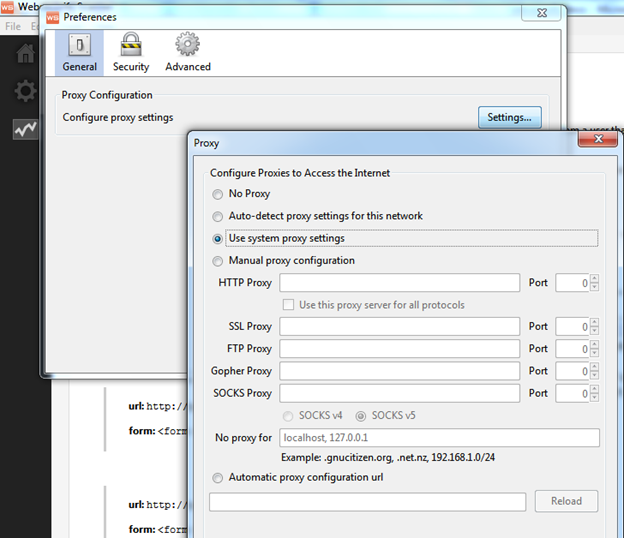Select the No Proxy option

[x=218, y=194]
